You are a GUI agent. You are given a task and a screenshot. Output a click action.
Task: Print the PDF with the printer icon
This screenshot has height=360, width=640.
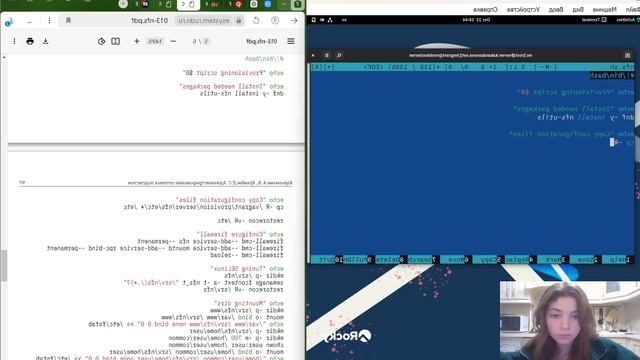[30, 41]
